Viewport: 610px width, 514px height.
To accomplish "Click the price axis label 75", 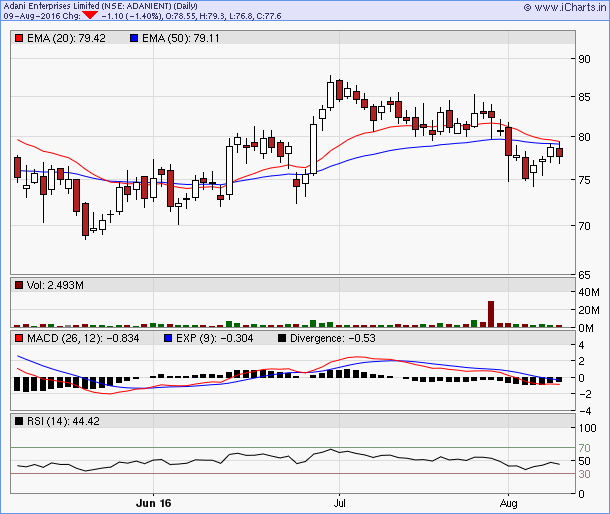I will tap(584, 180).
